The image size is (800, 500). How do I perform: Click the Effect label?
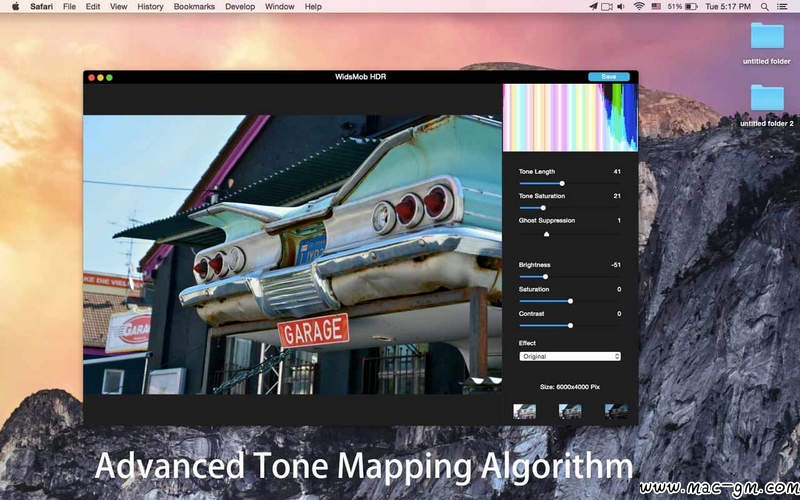coord(527,343)
